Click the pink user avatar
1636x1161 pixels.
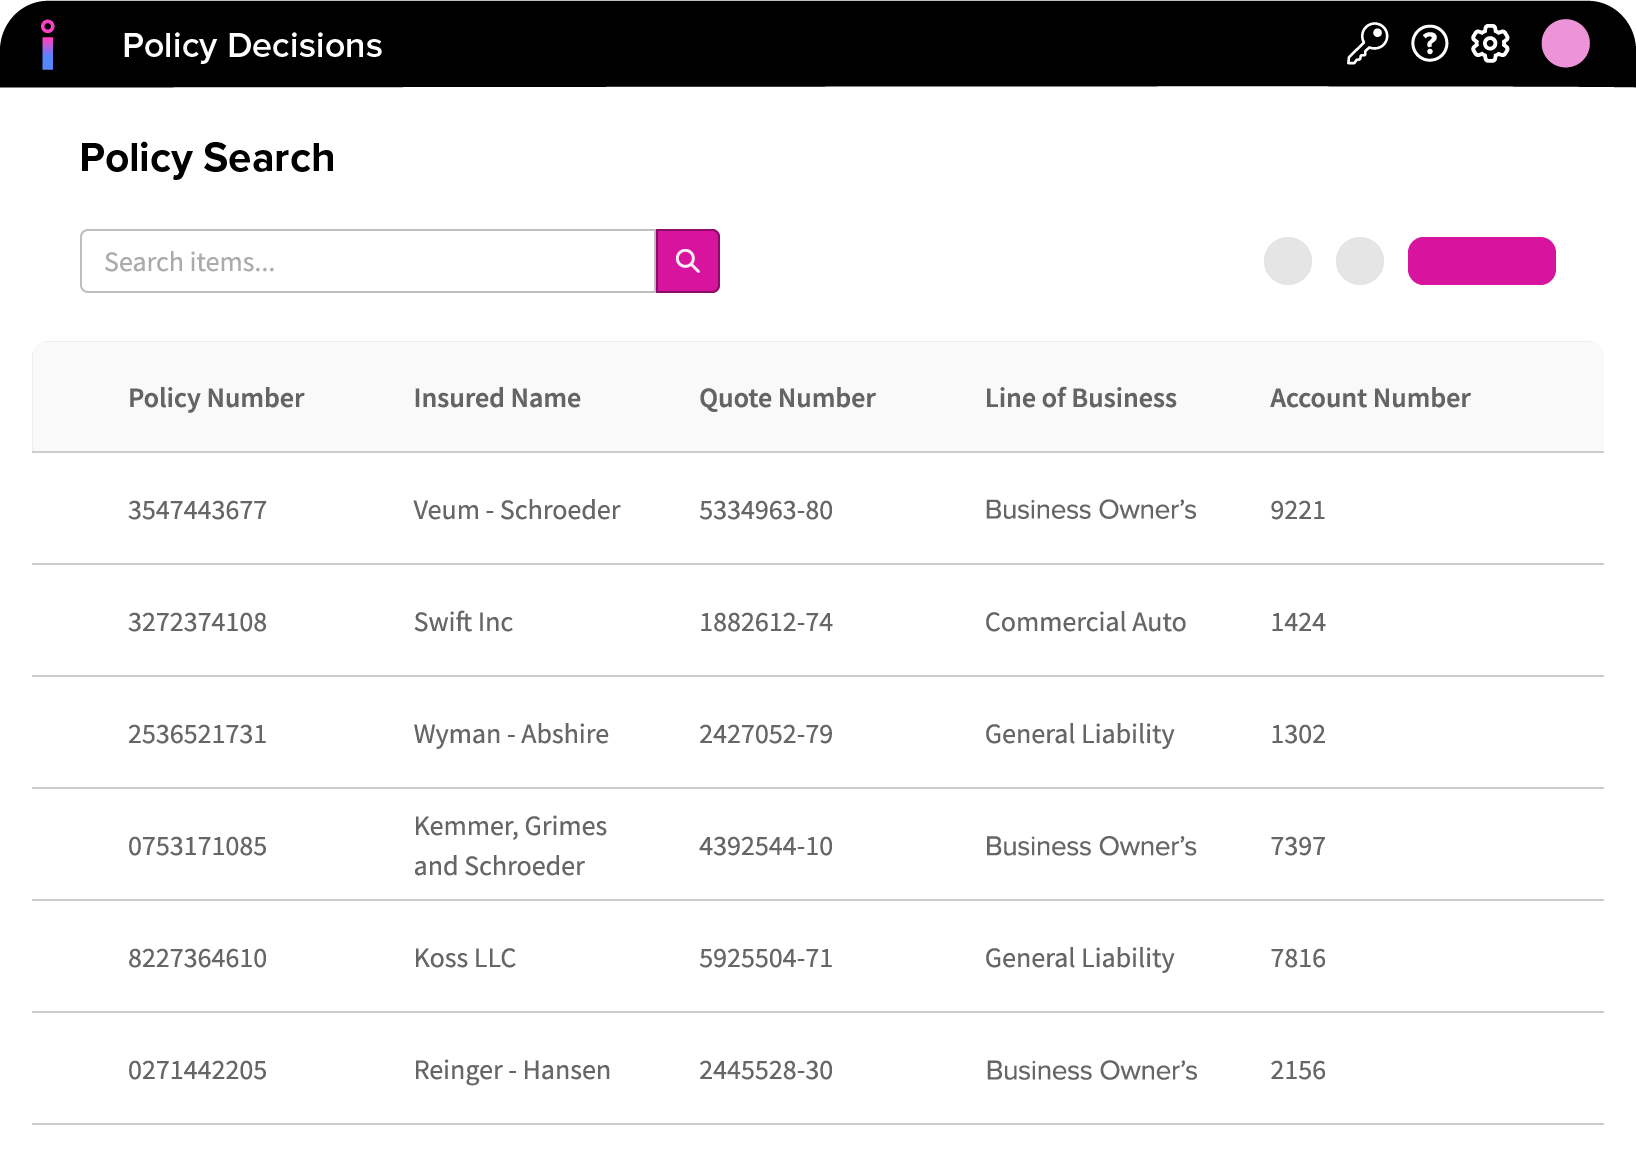coord(1565,44)
